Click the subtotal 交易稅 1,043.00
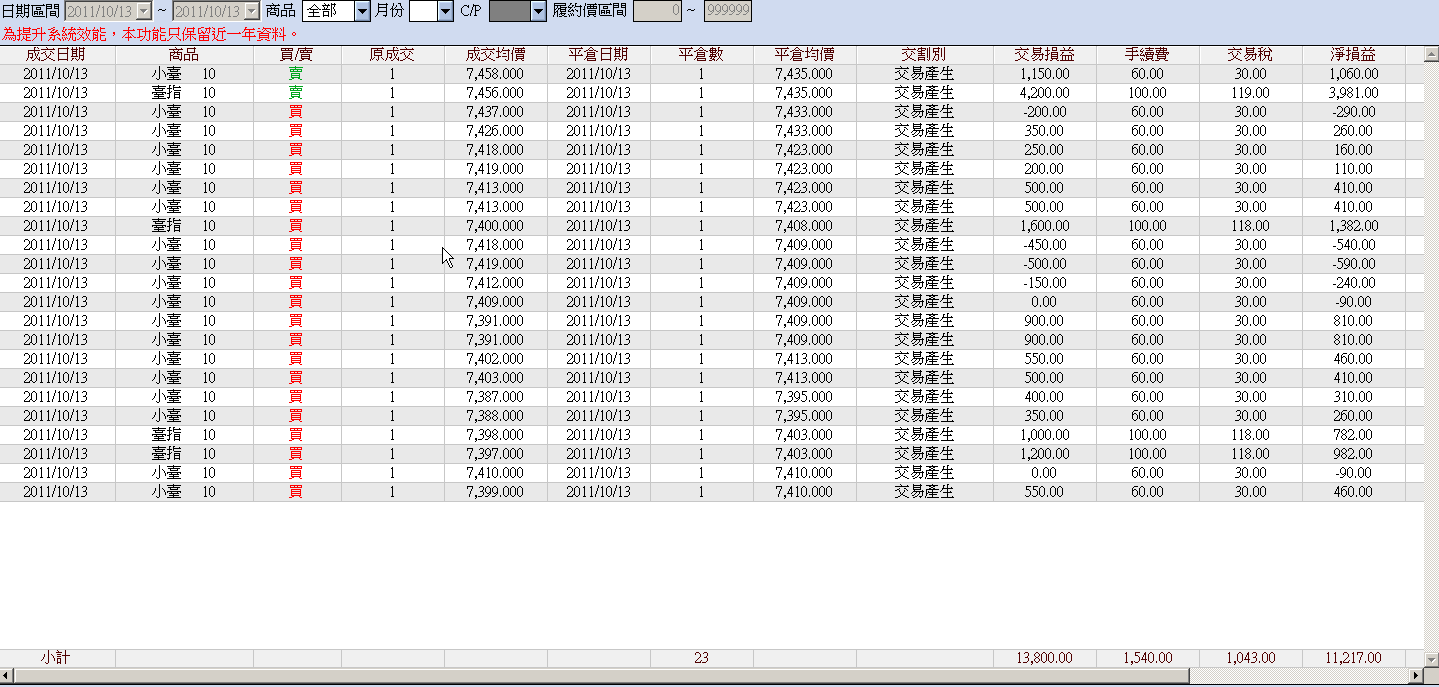This screenshot has height=687, width=1439. (x=1250, y=658)
